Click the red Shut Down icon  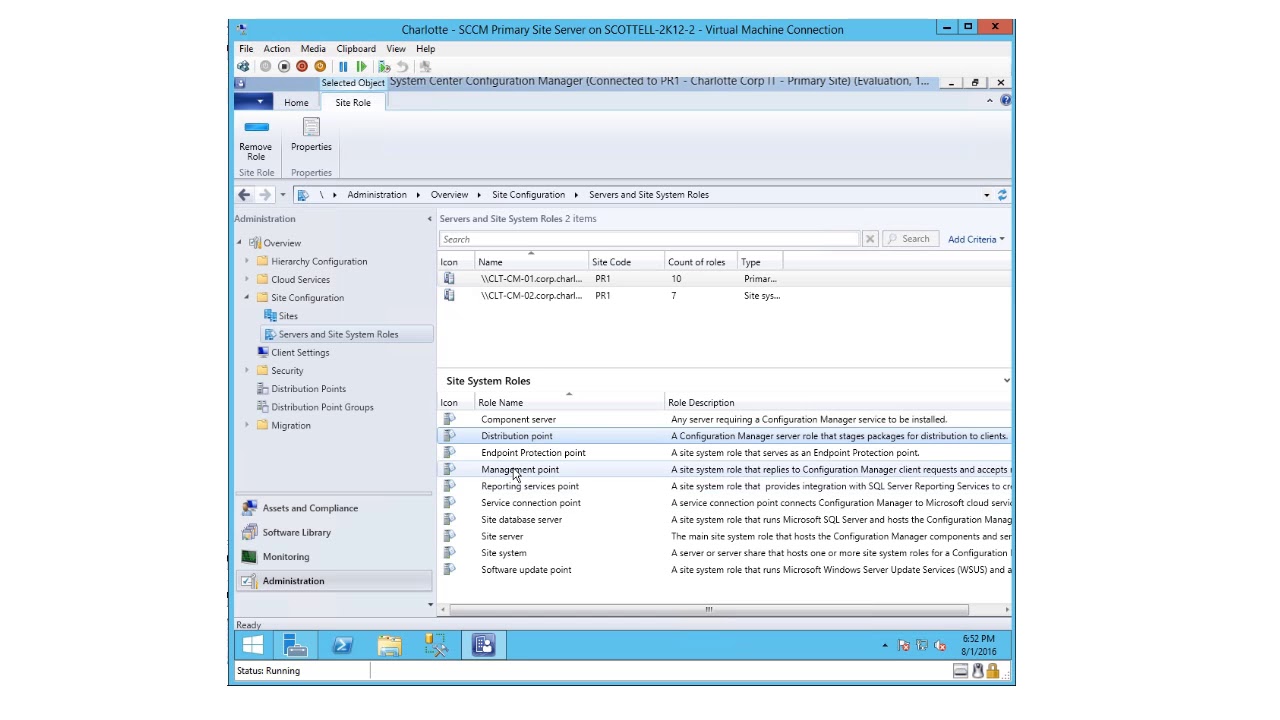point(302,67)
